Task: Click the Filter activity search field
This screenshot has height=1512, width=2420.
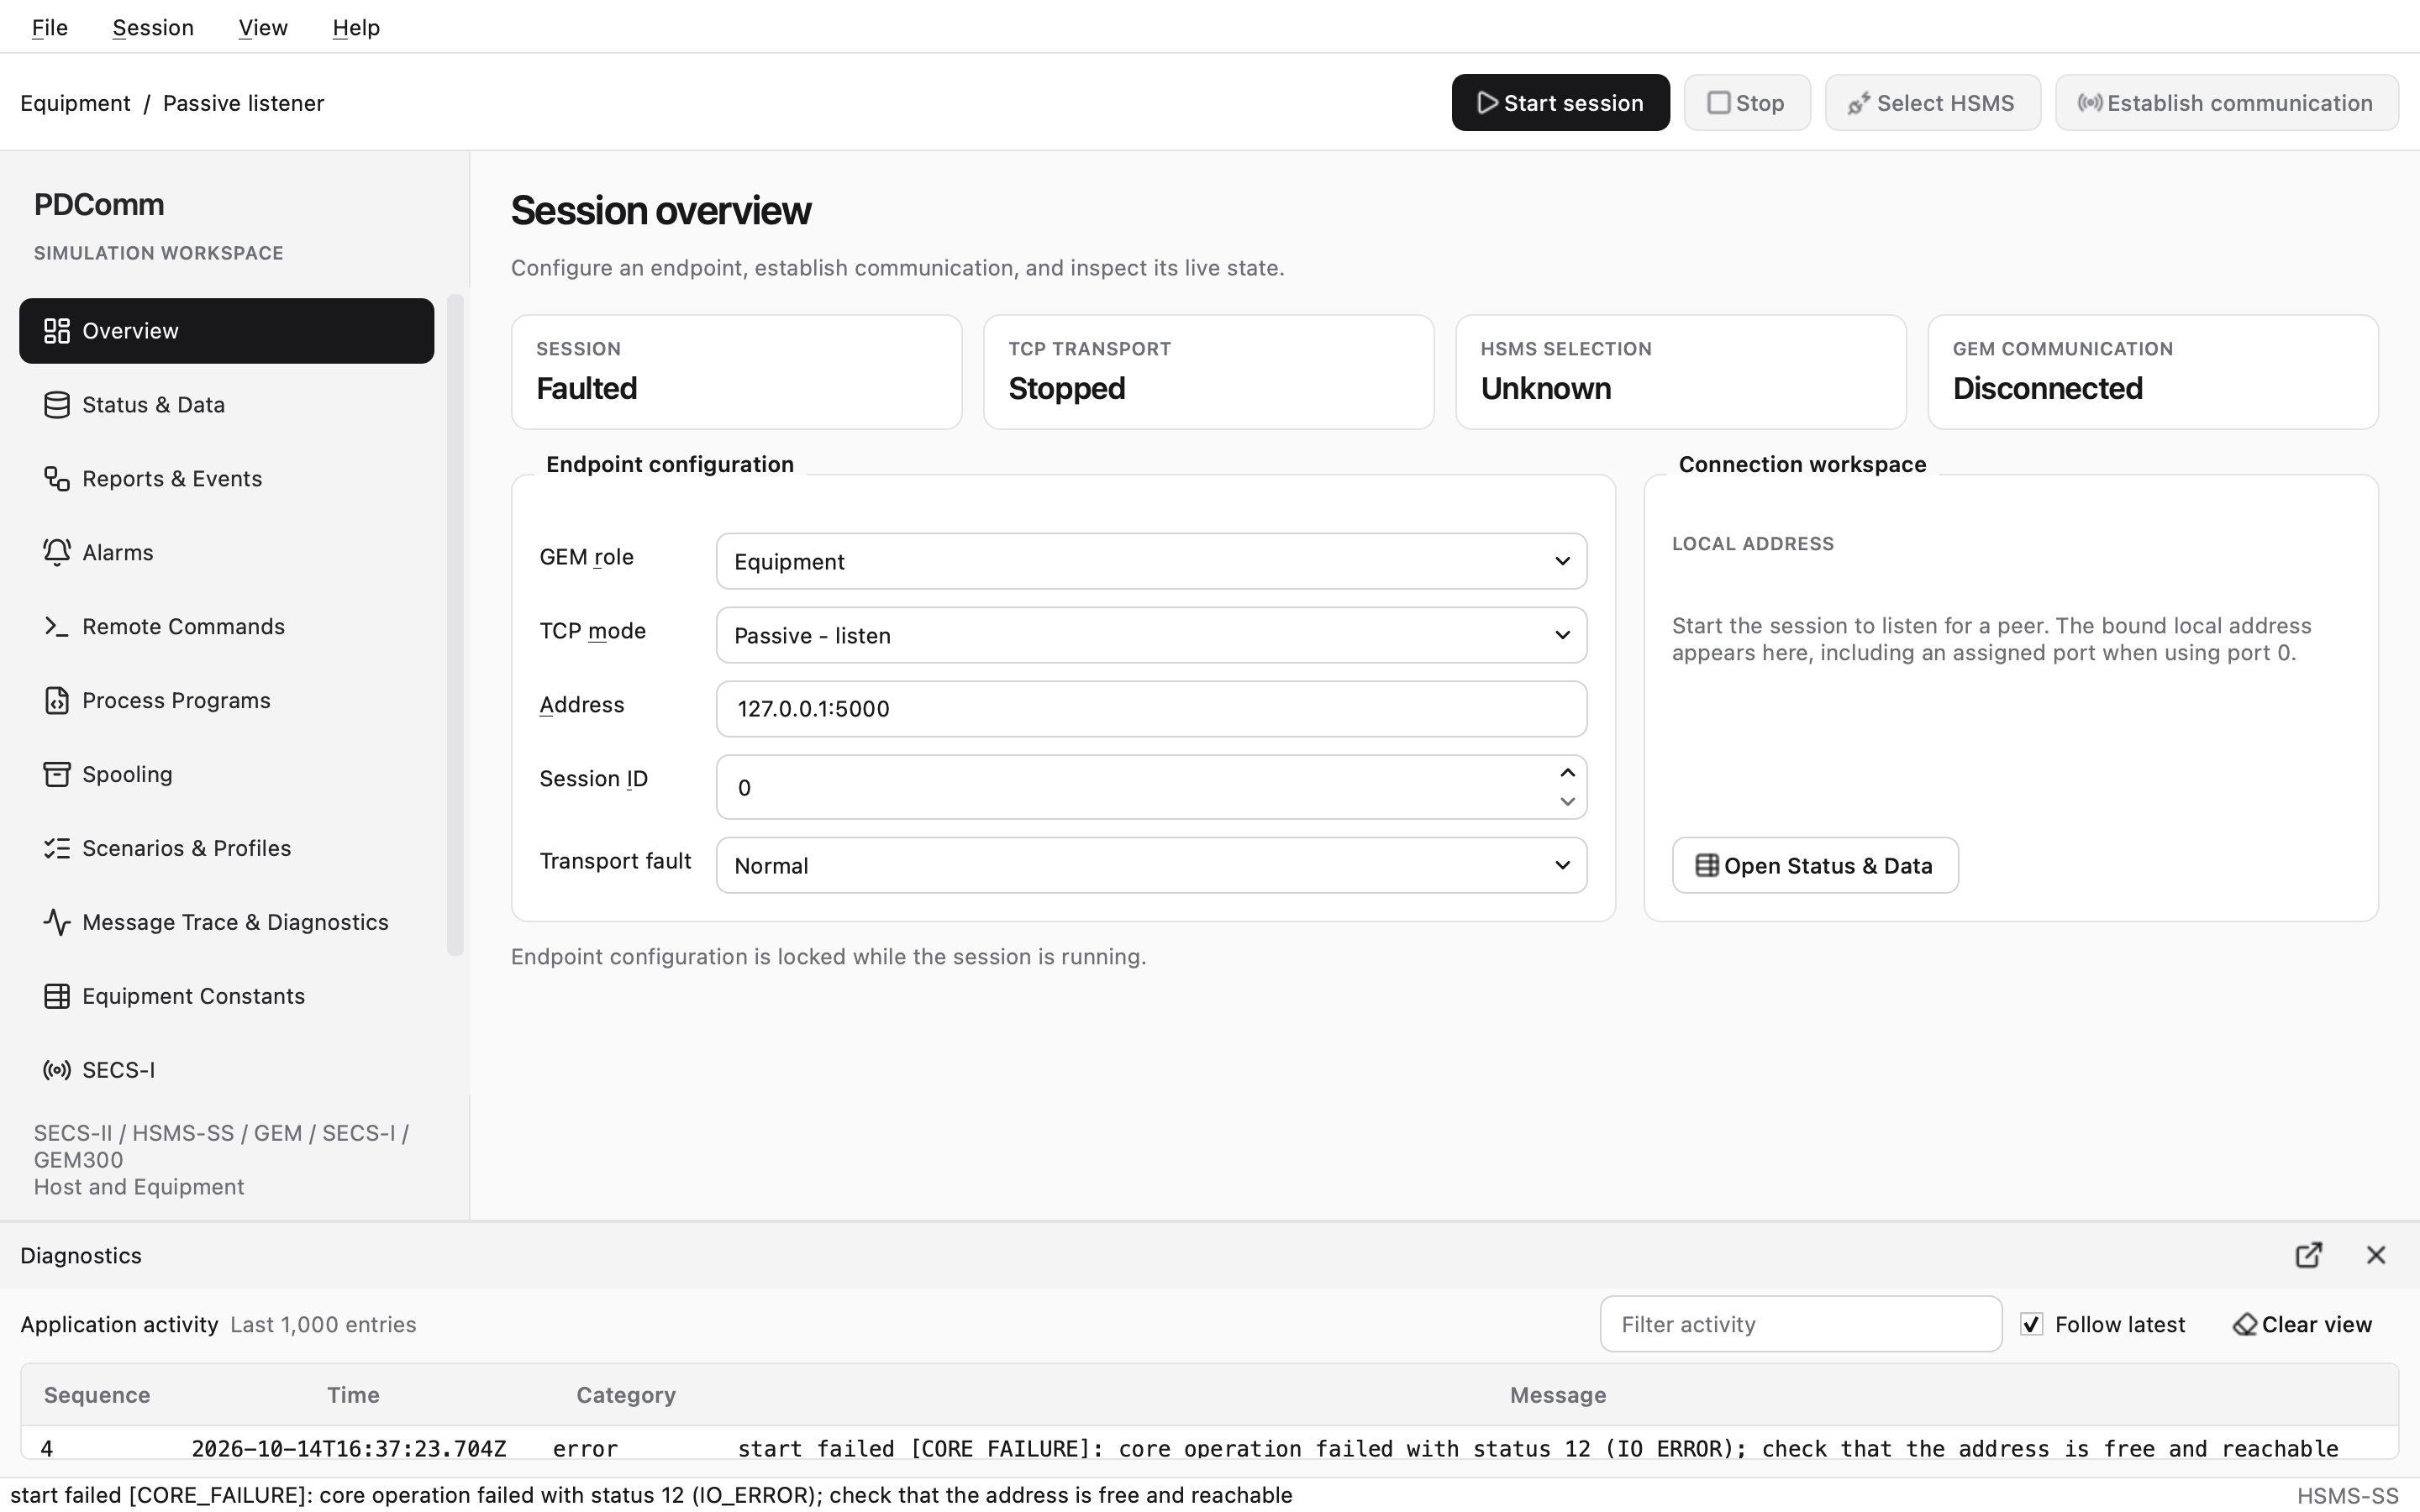Action: coord(1800,1325)
